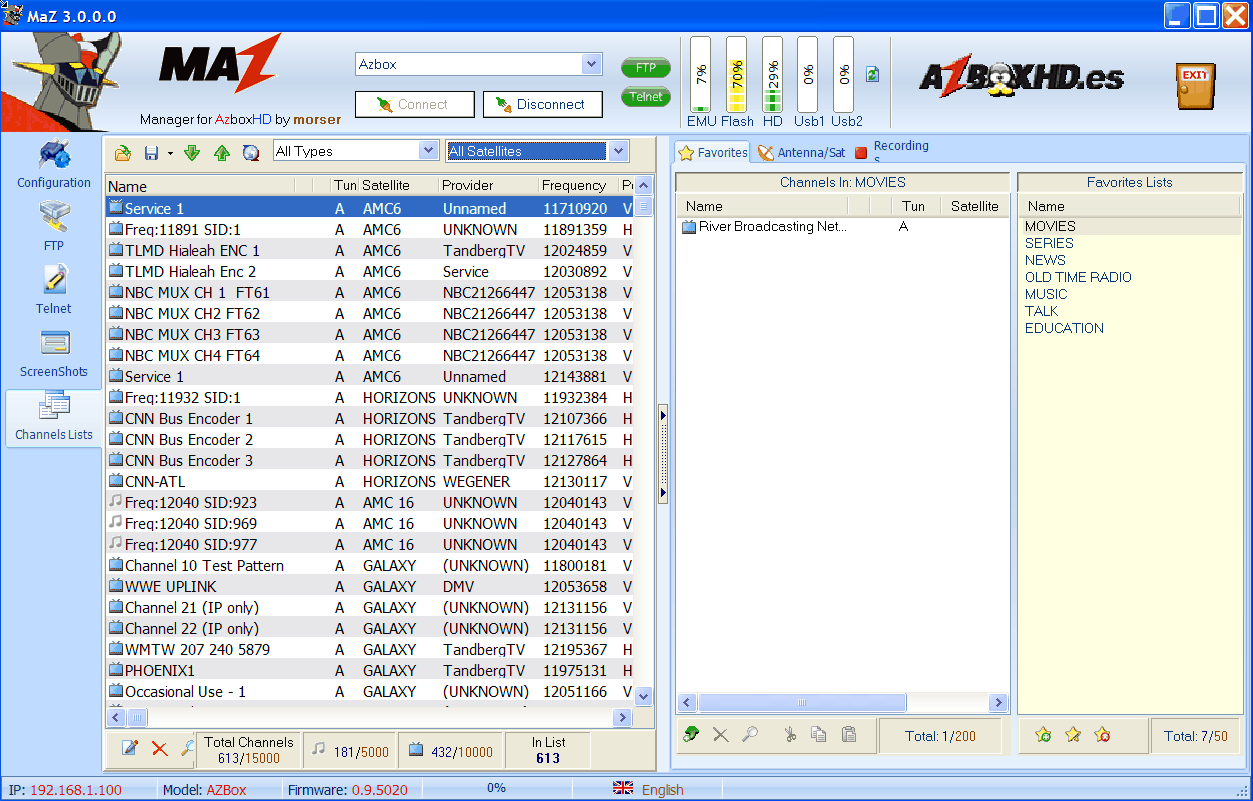Click the music note radio count icon
Screen dimensions: 1253x801
(x=318, y=748)
